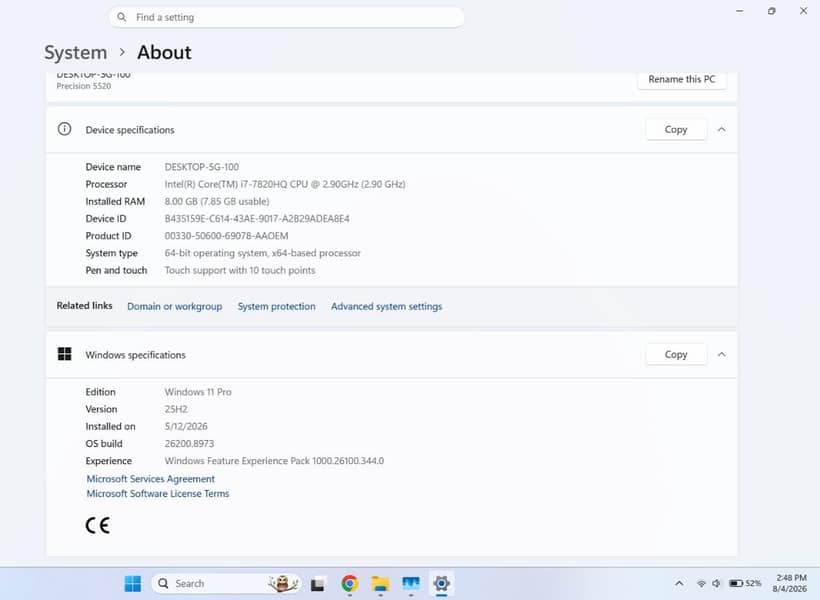Select Touch support with 10 touch points

(x=240, y=270)
